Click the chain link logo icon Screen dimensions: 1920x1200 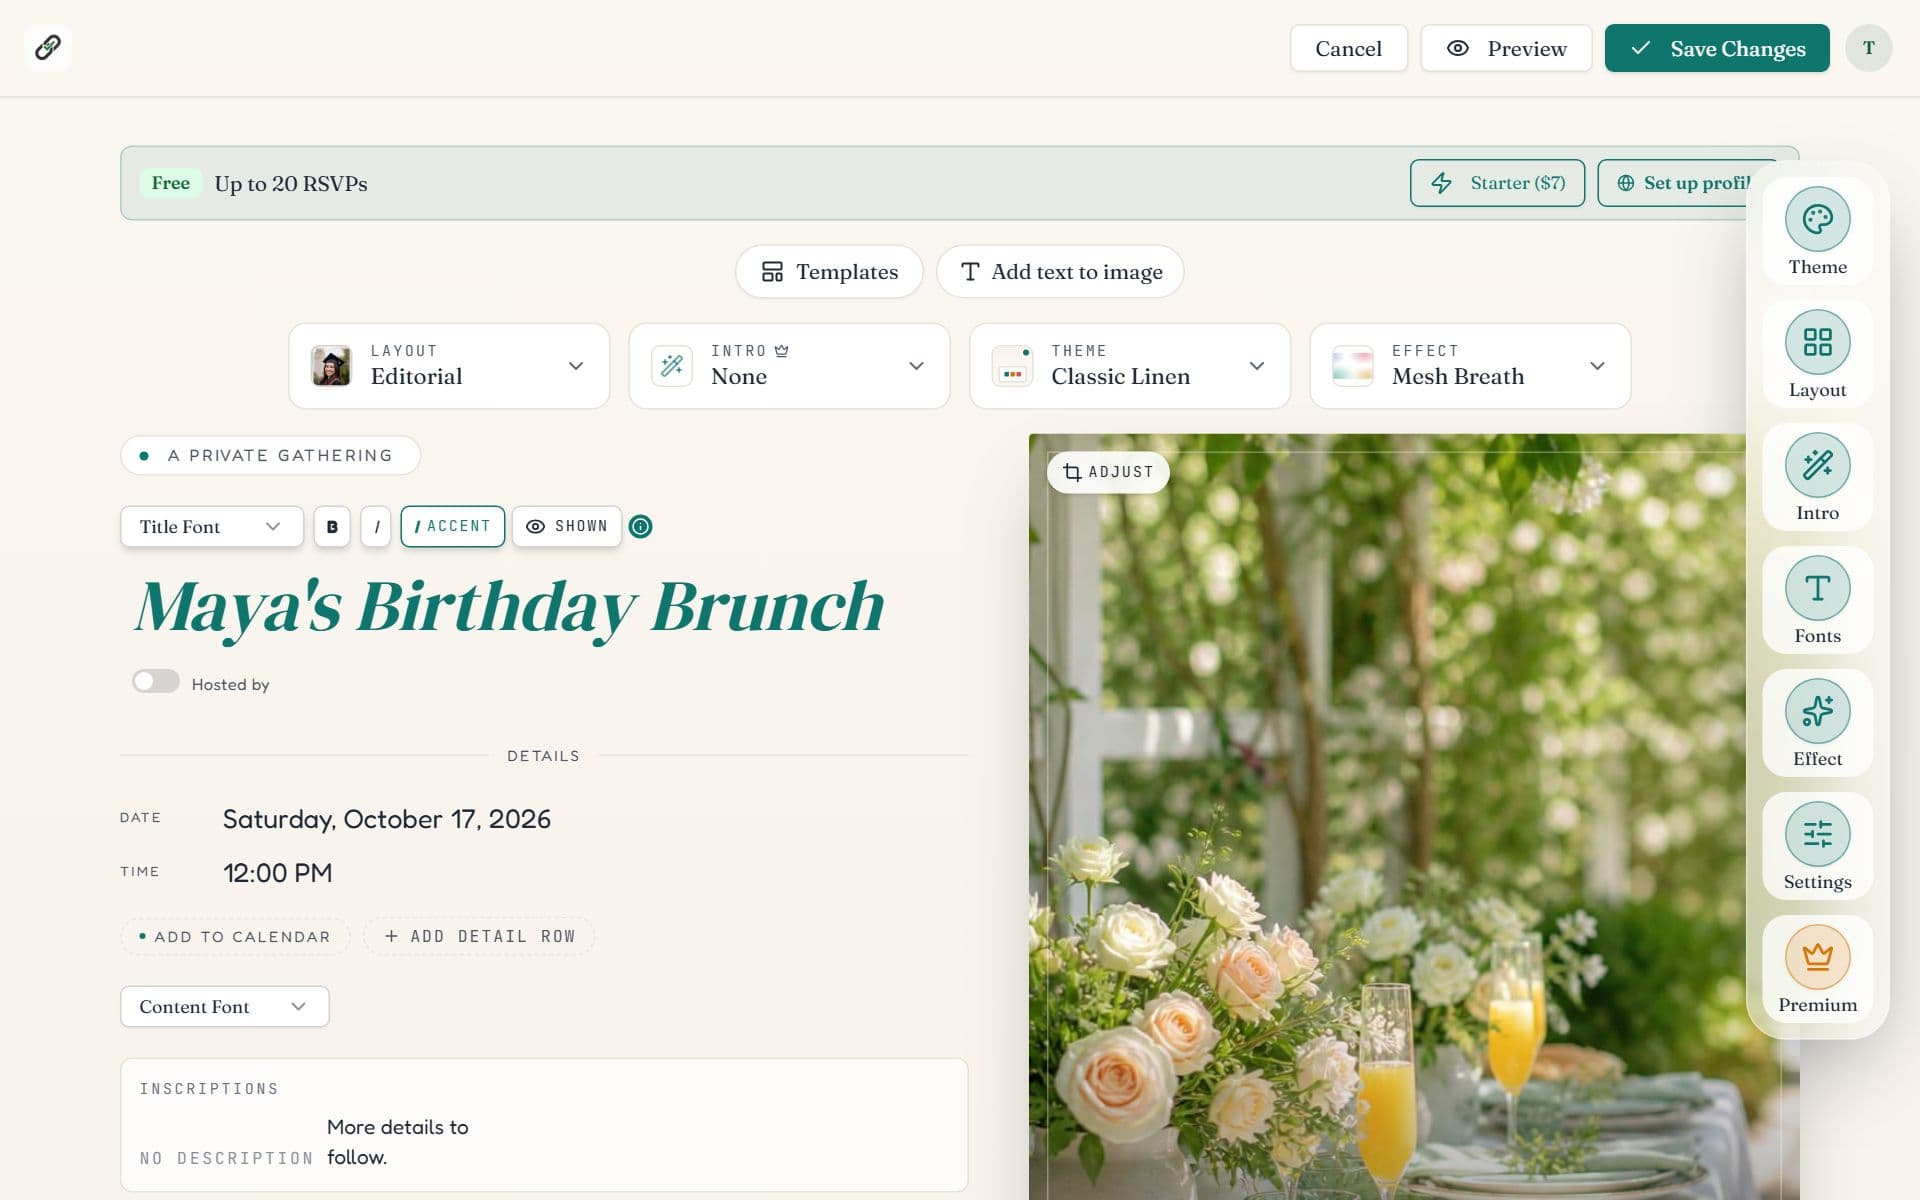(x=48, y=47)
